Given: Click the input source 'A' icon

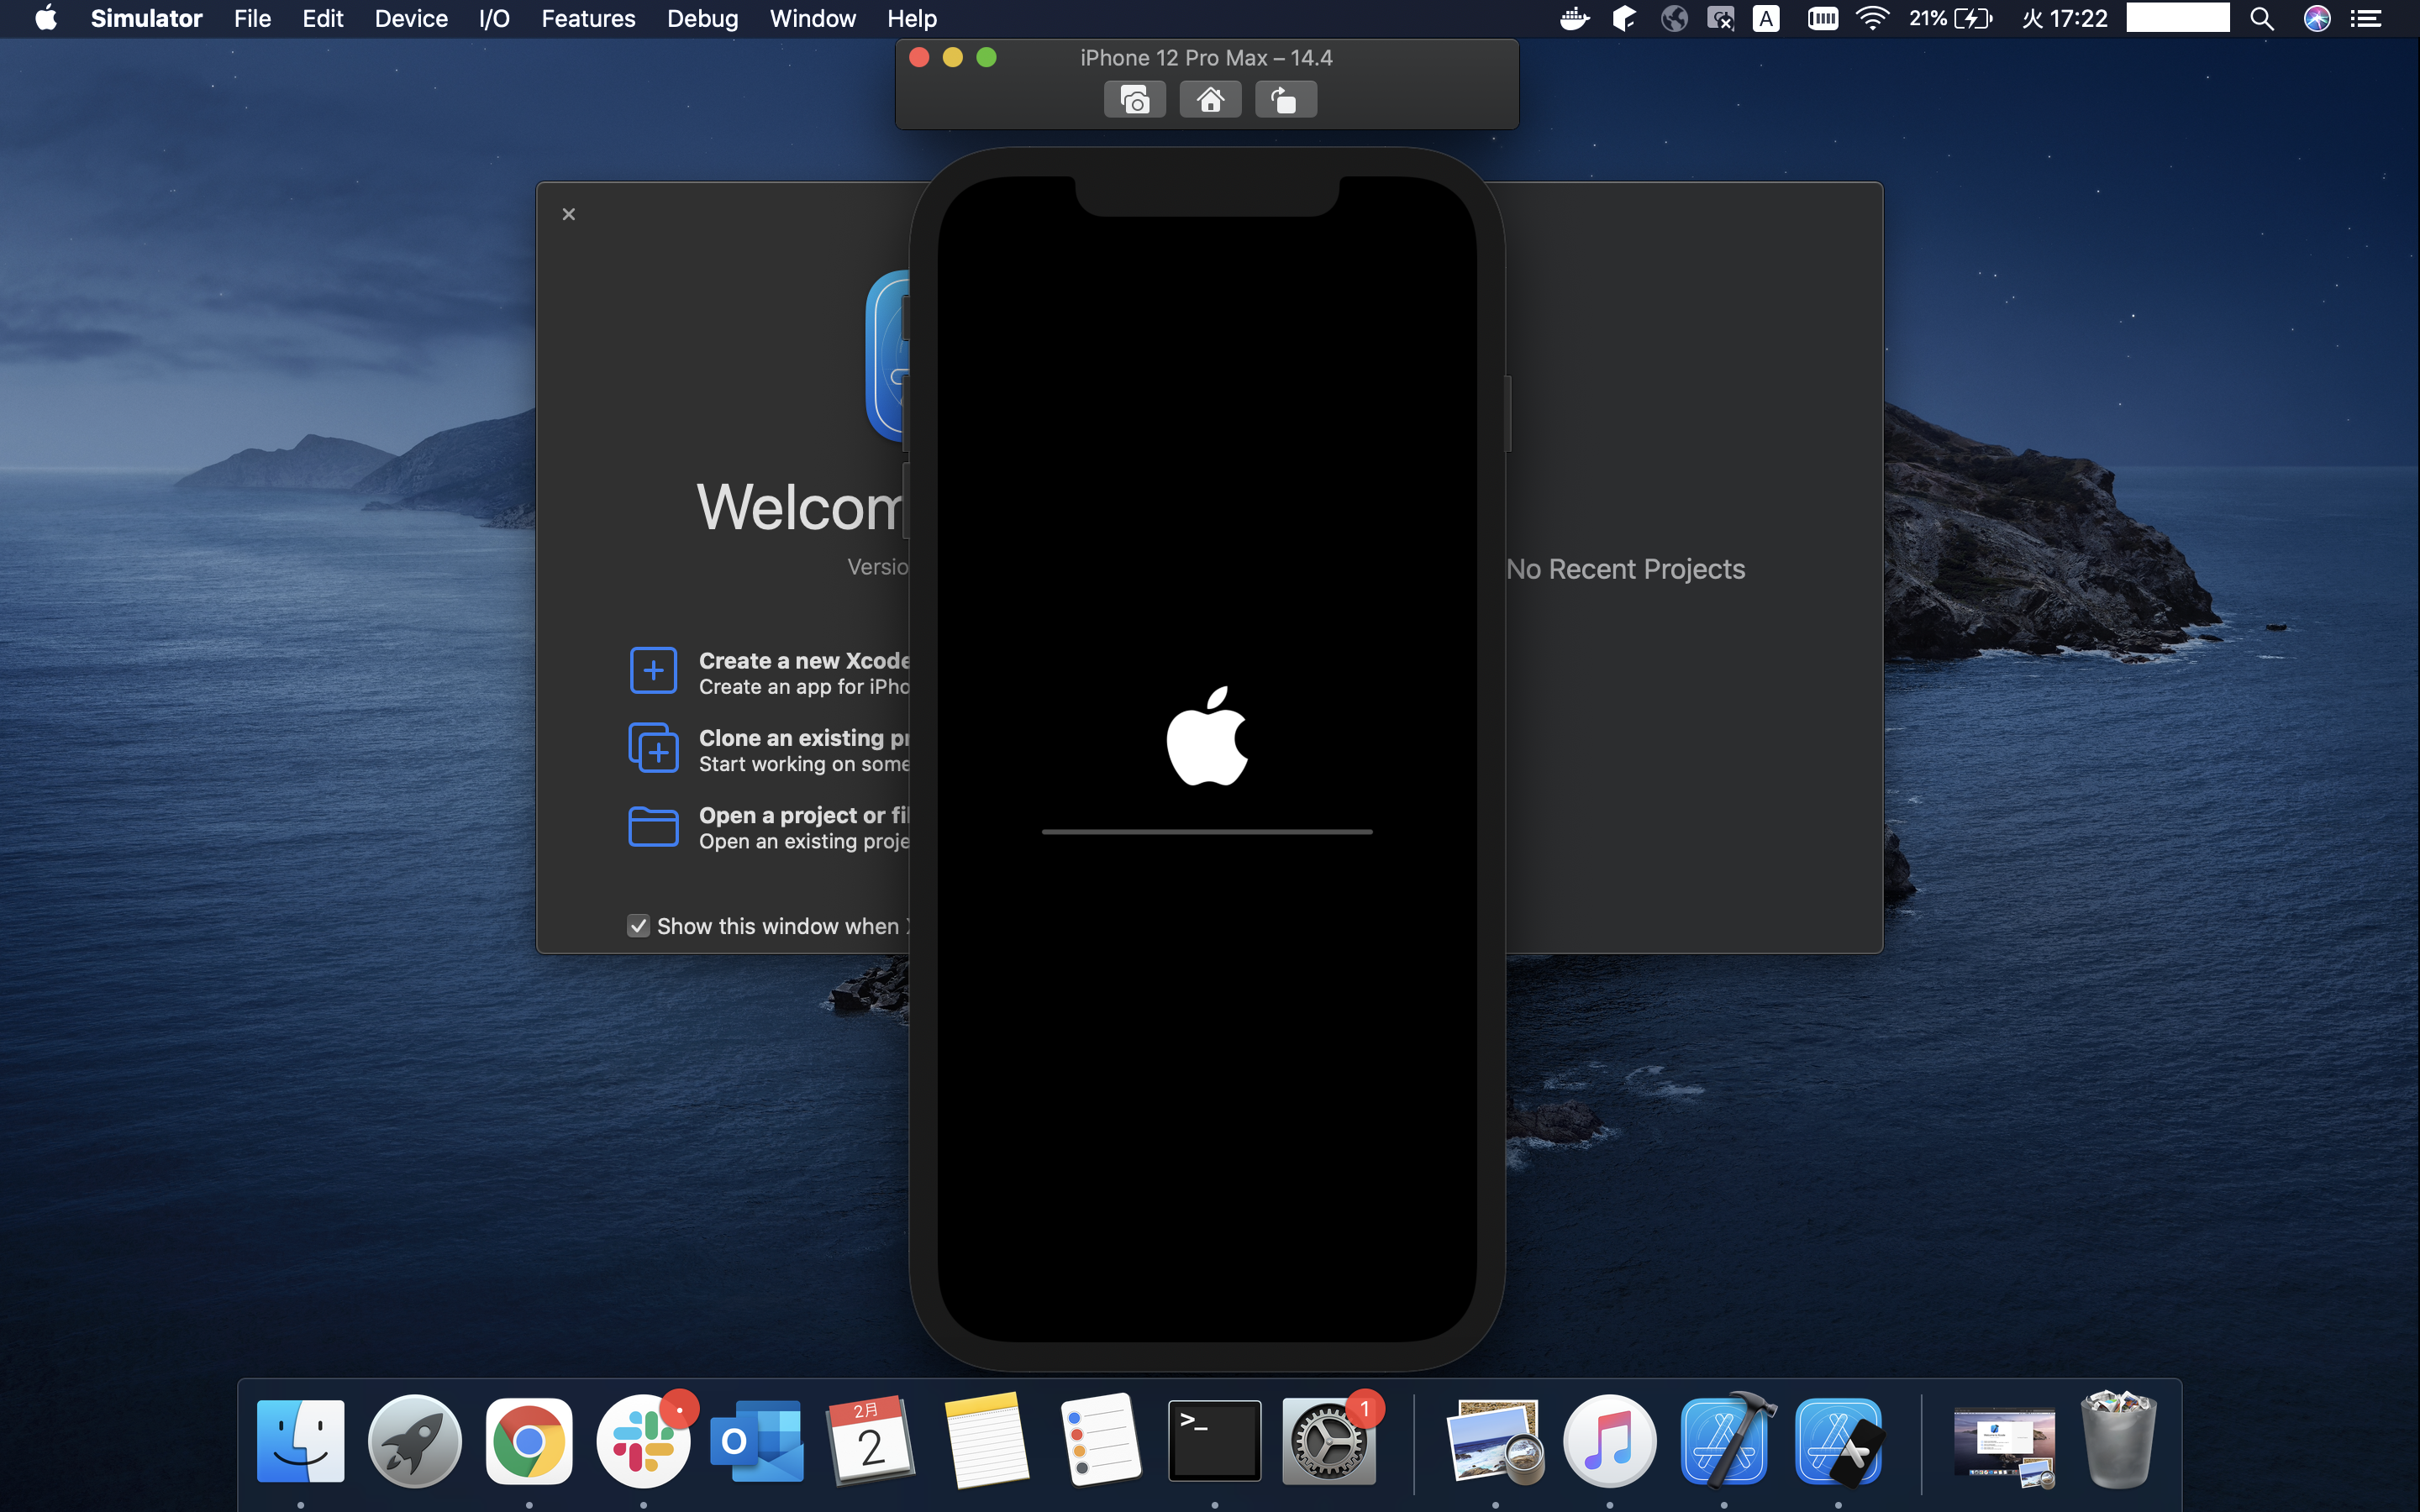Looking at the screenshot, I should (1767, 18).
